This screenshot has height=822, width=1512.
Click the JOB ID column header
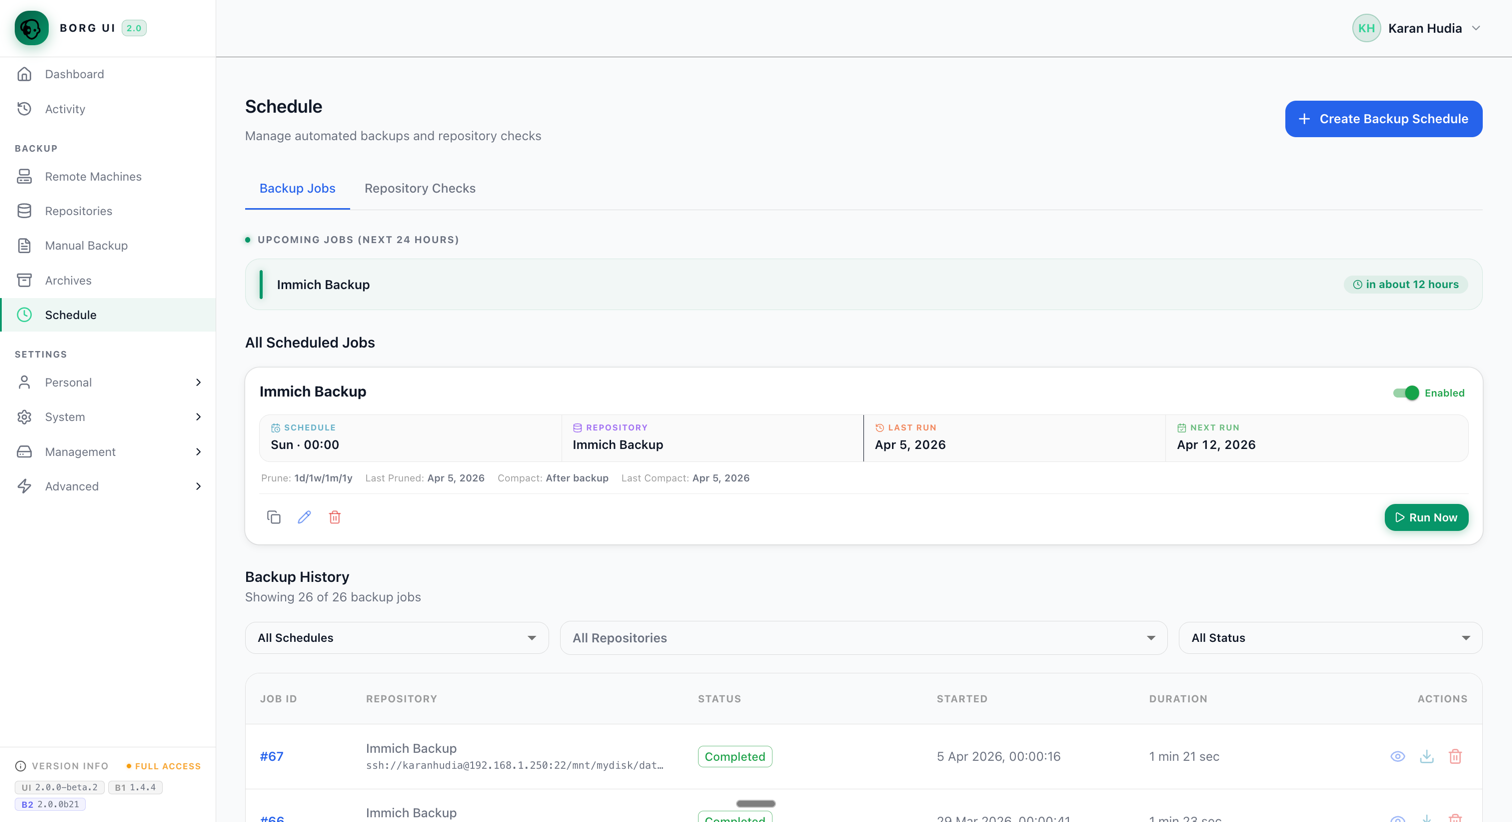[279, 699]
